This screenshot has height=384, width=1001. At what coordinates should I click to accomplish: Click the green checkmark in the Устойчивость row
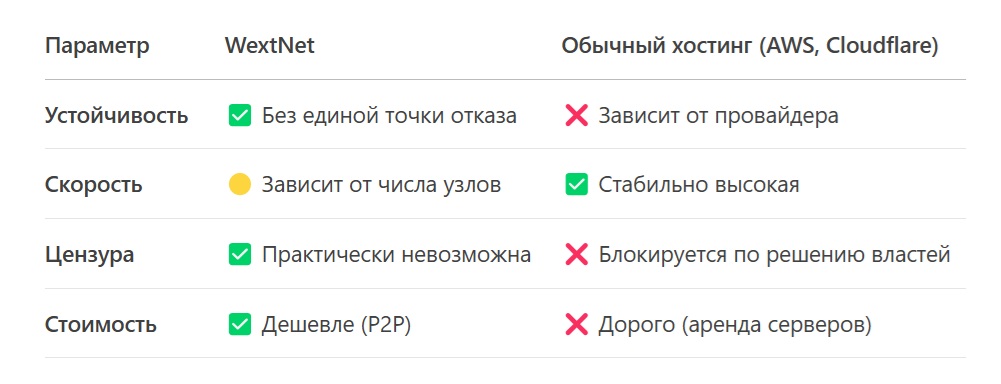tap(239, 116)
